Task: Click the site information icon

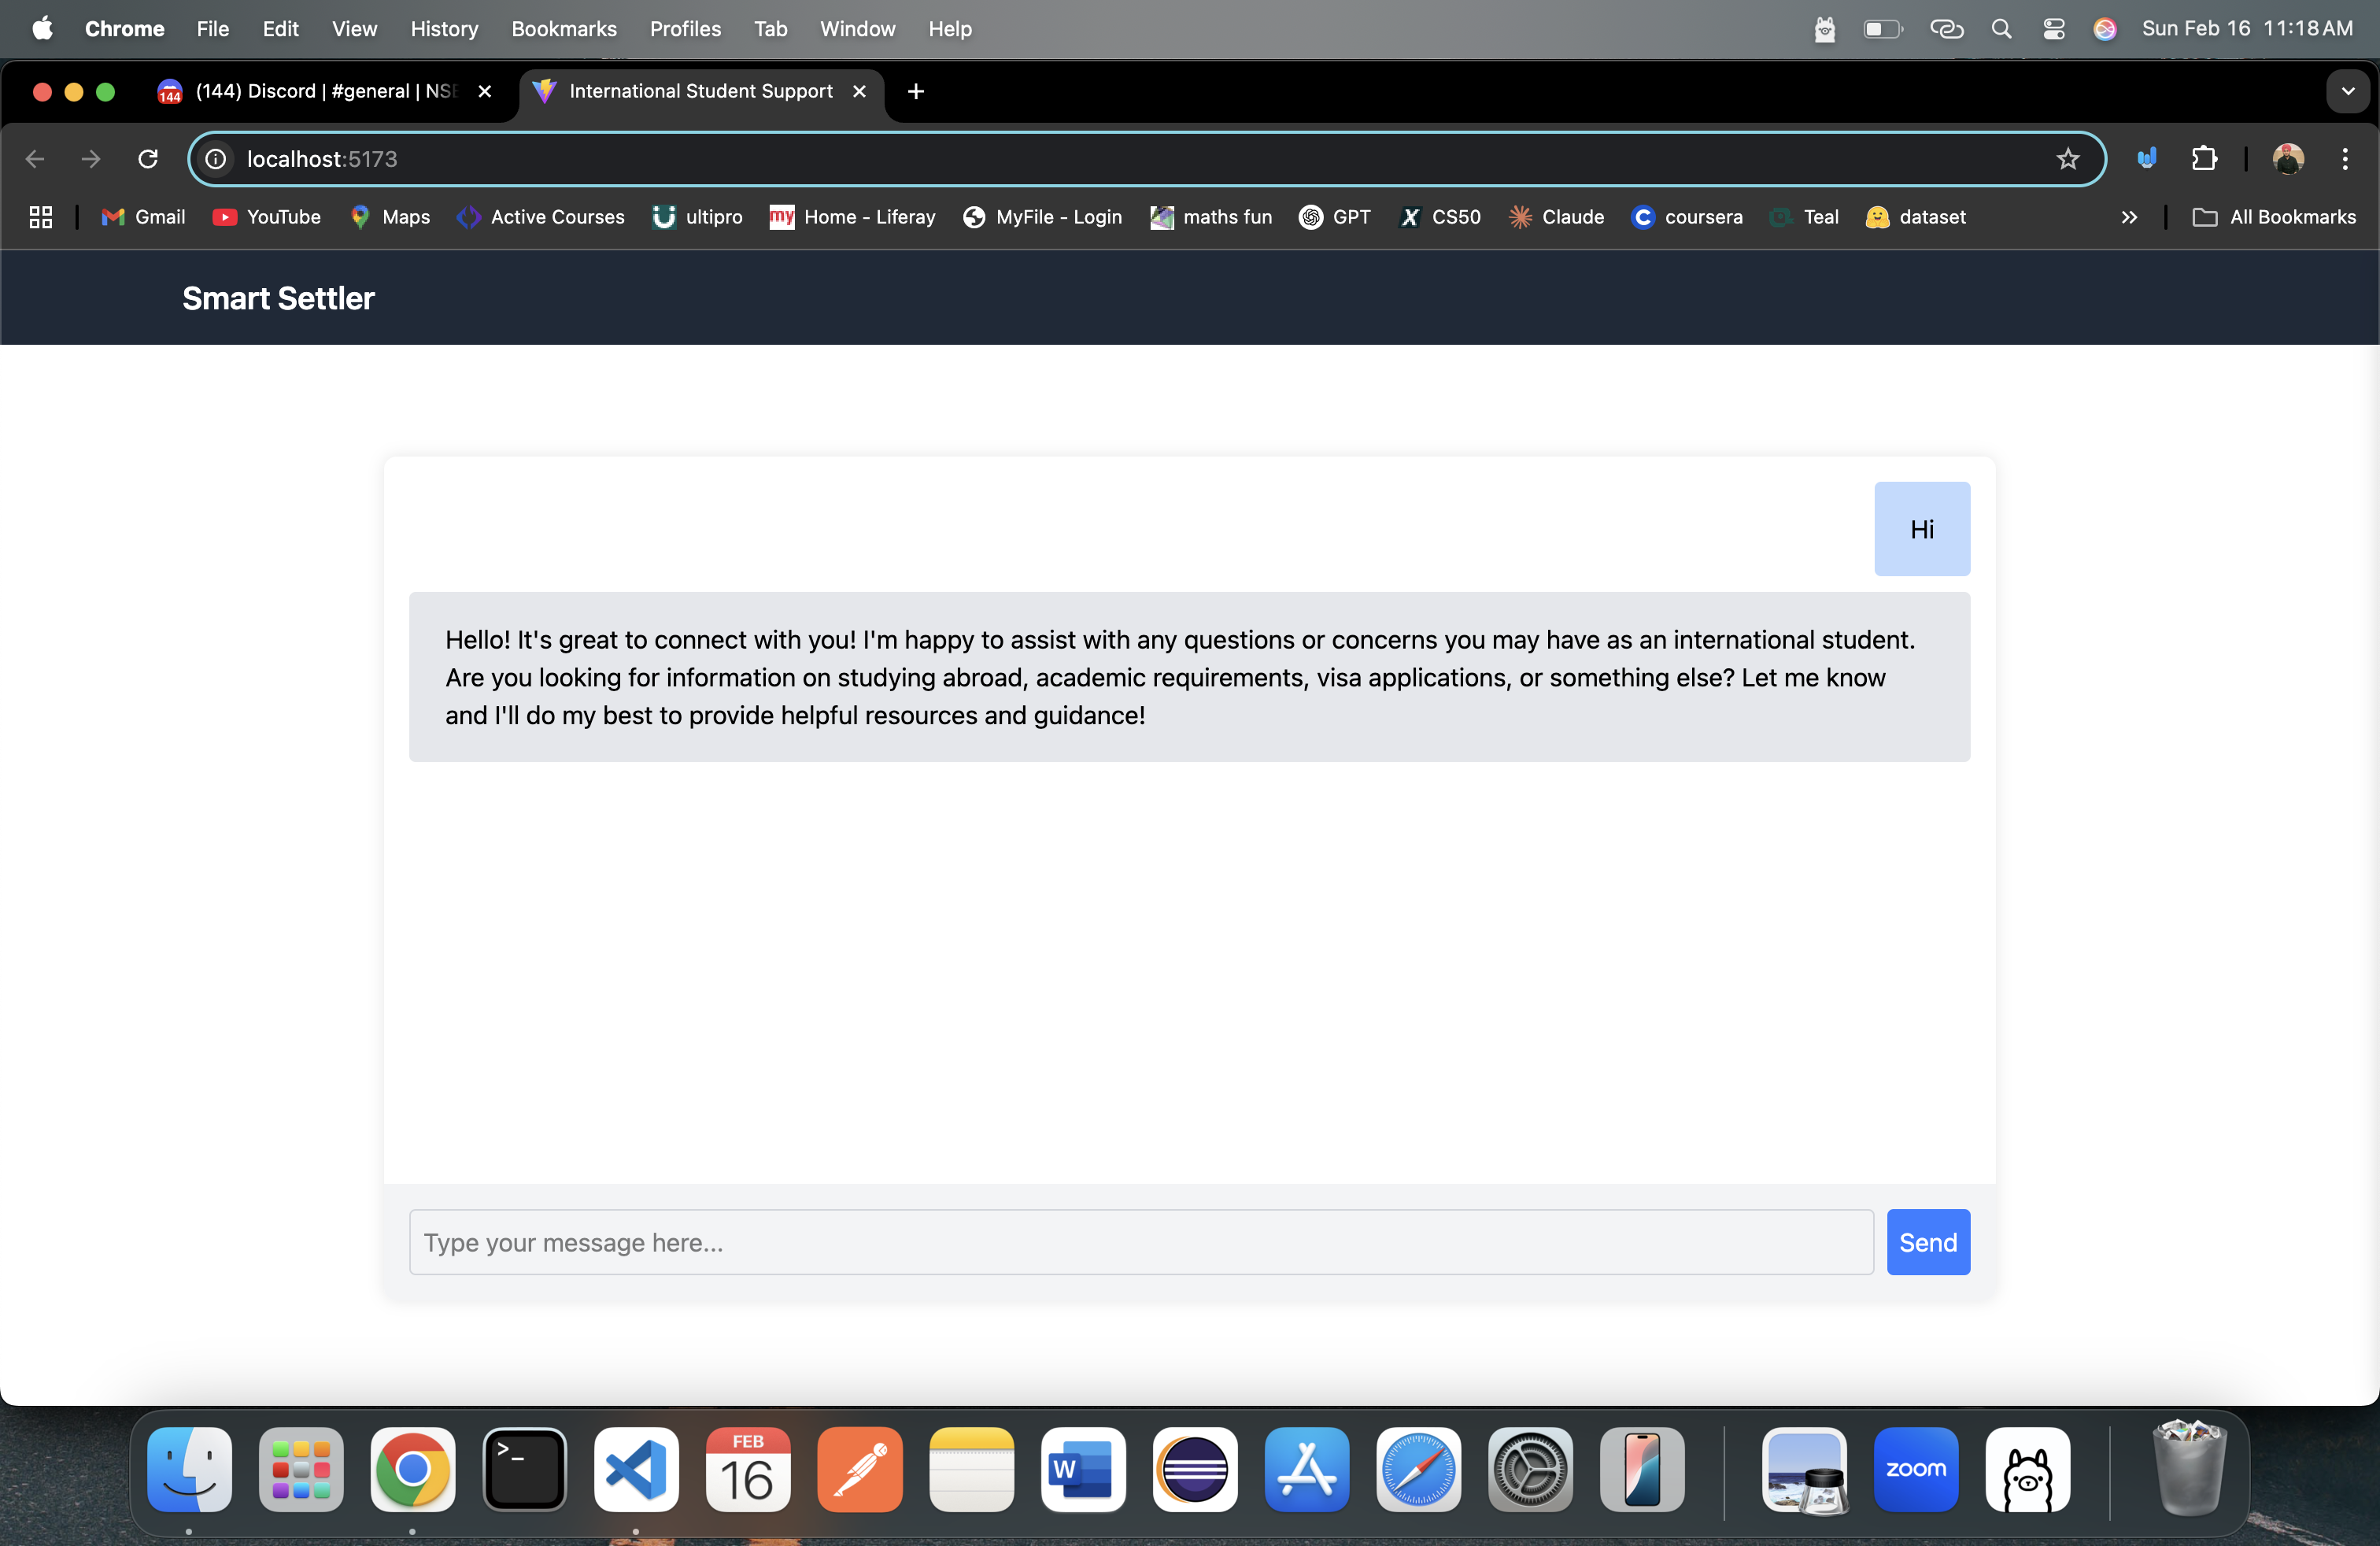Action: tap(216, 159)
